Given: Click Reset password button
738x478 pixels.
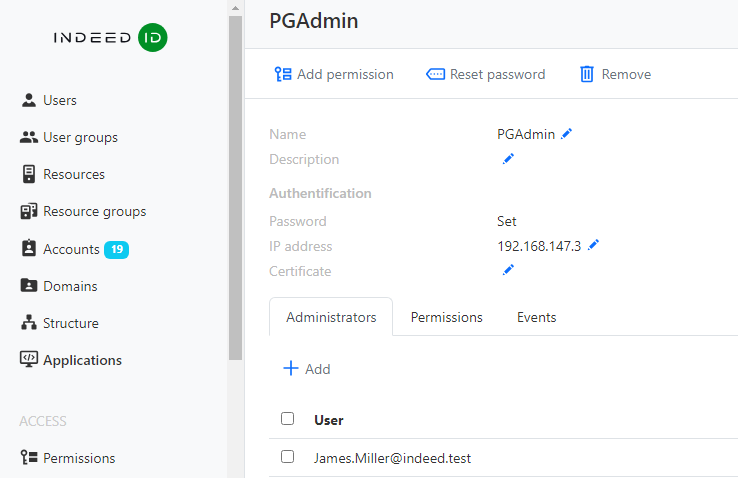Looking at the screenshot, I should (x=486, y=74).
